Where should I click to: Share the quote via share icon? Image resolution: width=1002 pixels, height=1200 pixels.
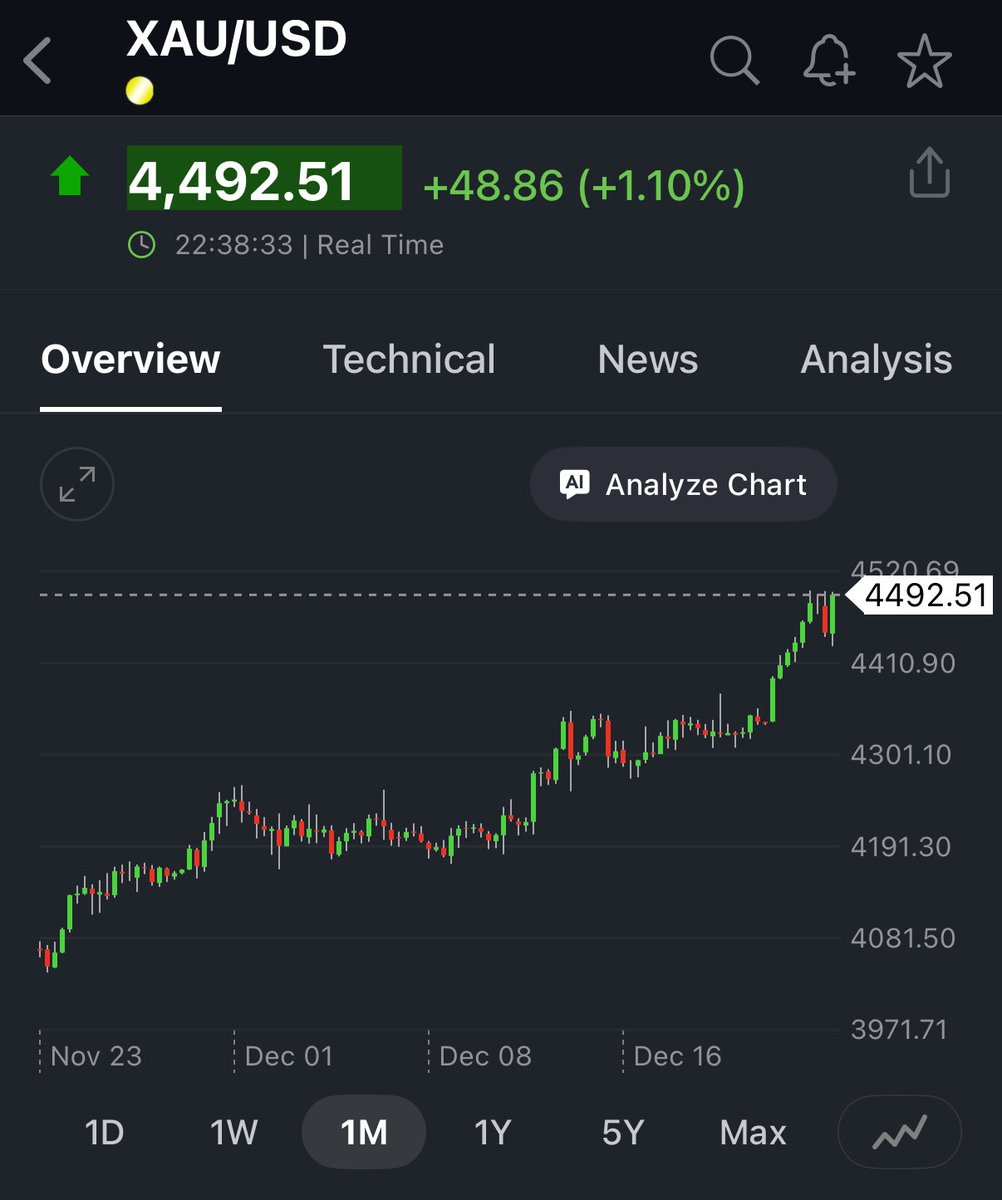929,173
